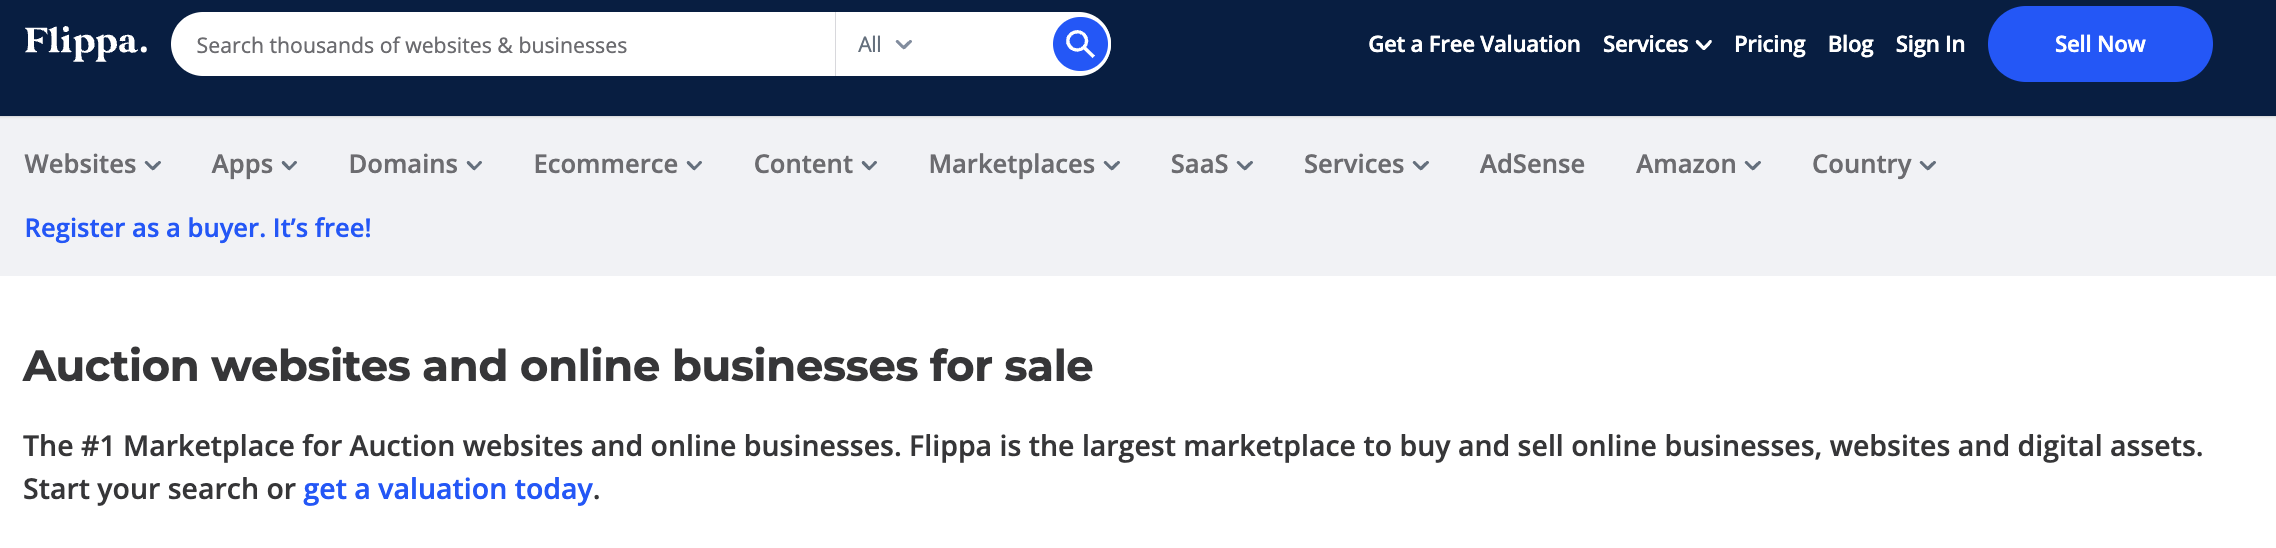The width and height of the screenshot is (2276, 548).
Task: Open Get a Free Valuation link
Action: (x=1474, y=44)
